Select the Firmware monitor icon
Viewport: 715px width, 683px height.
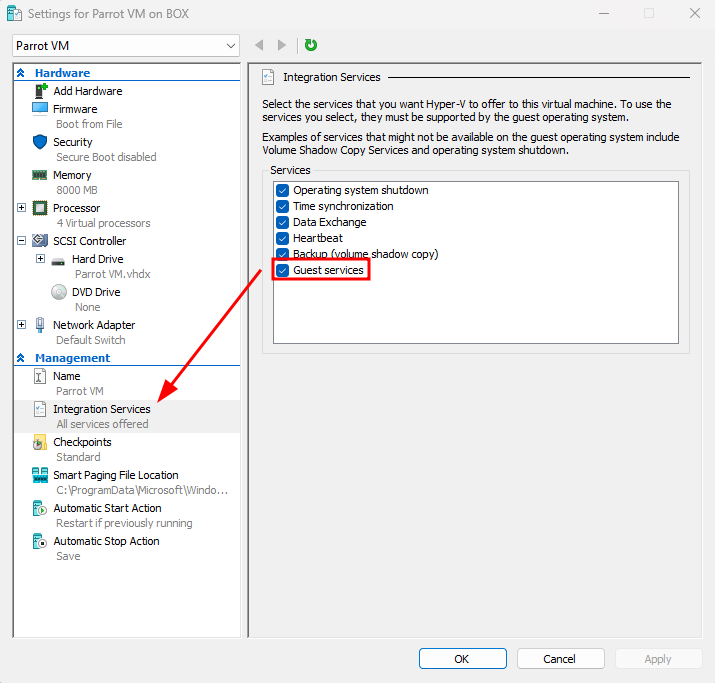point(40,109)
